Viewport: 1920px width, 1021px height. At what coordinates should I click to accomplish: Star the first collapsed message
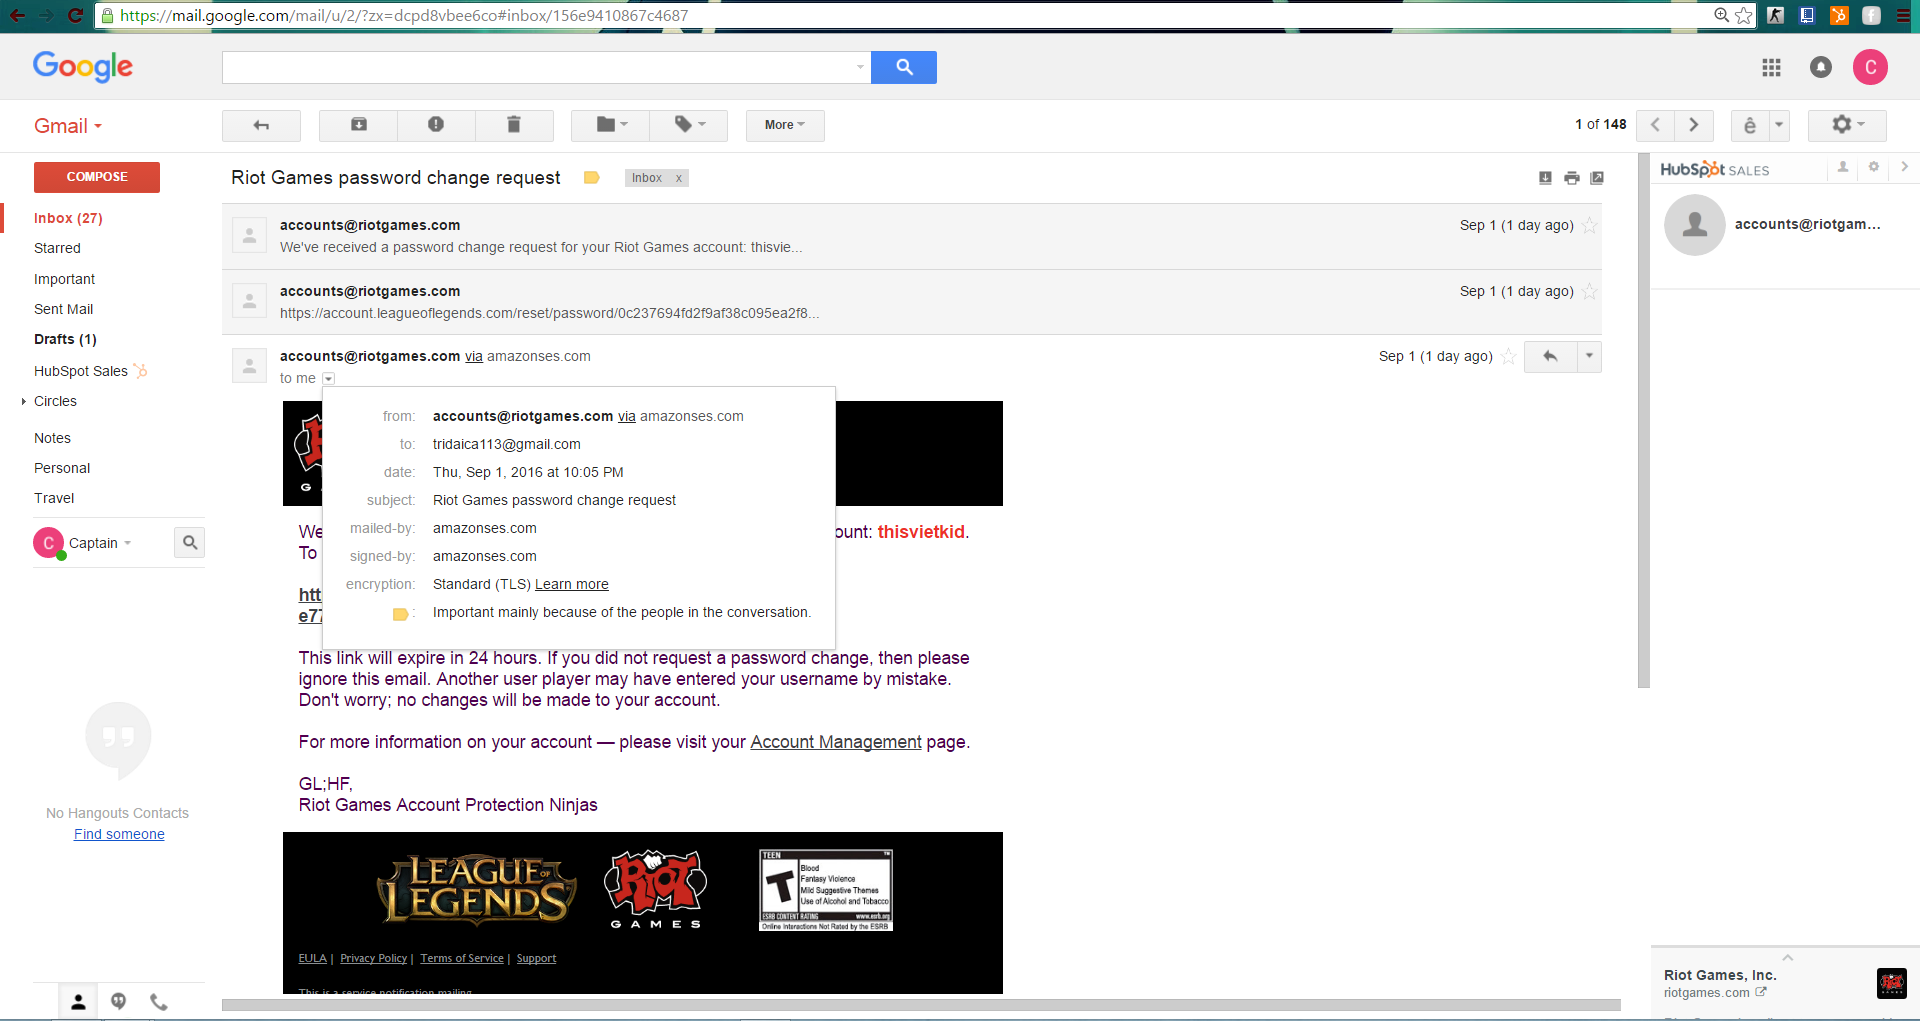click(1590, 226)
